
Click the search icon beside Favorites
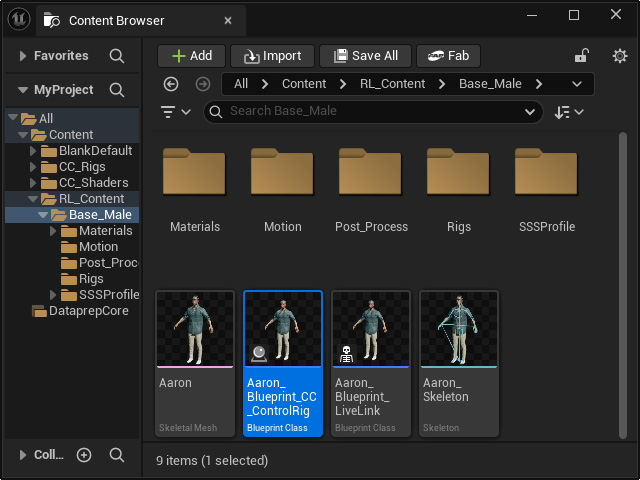pos(117,56)
